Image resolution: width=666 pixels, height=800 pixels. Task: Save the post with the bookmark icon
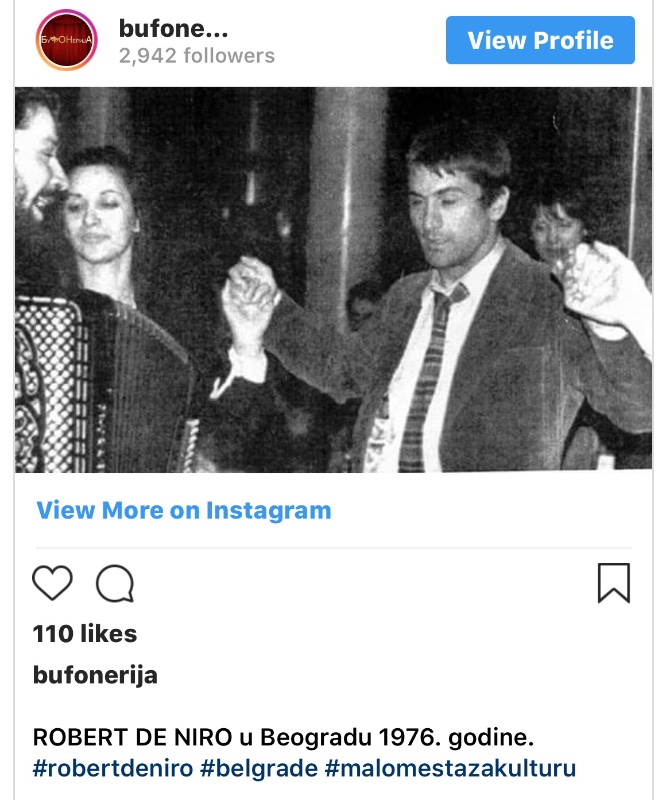[614, 583]
